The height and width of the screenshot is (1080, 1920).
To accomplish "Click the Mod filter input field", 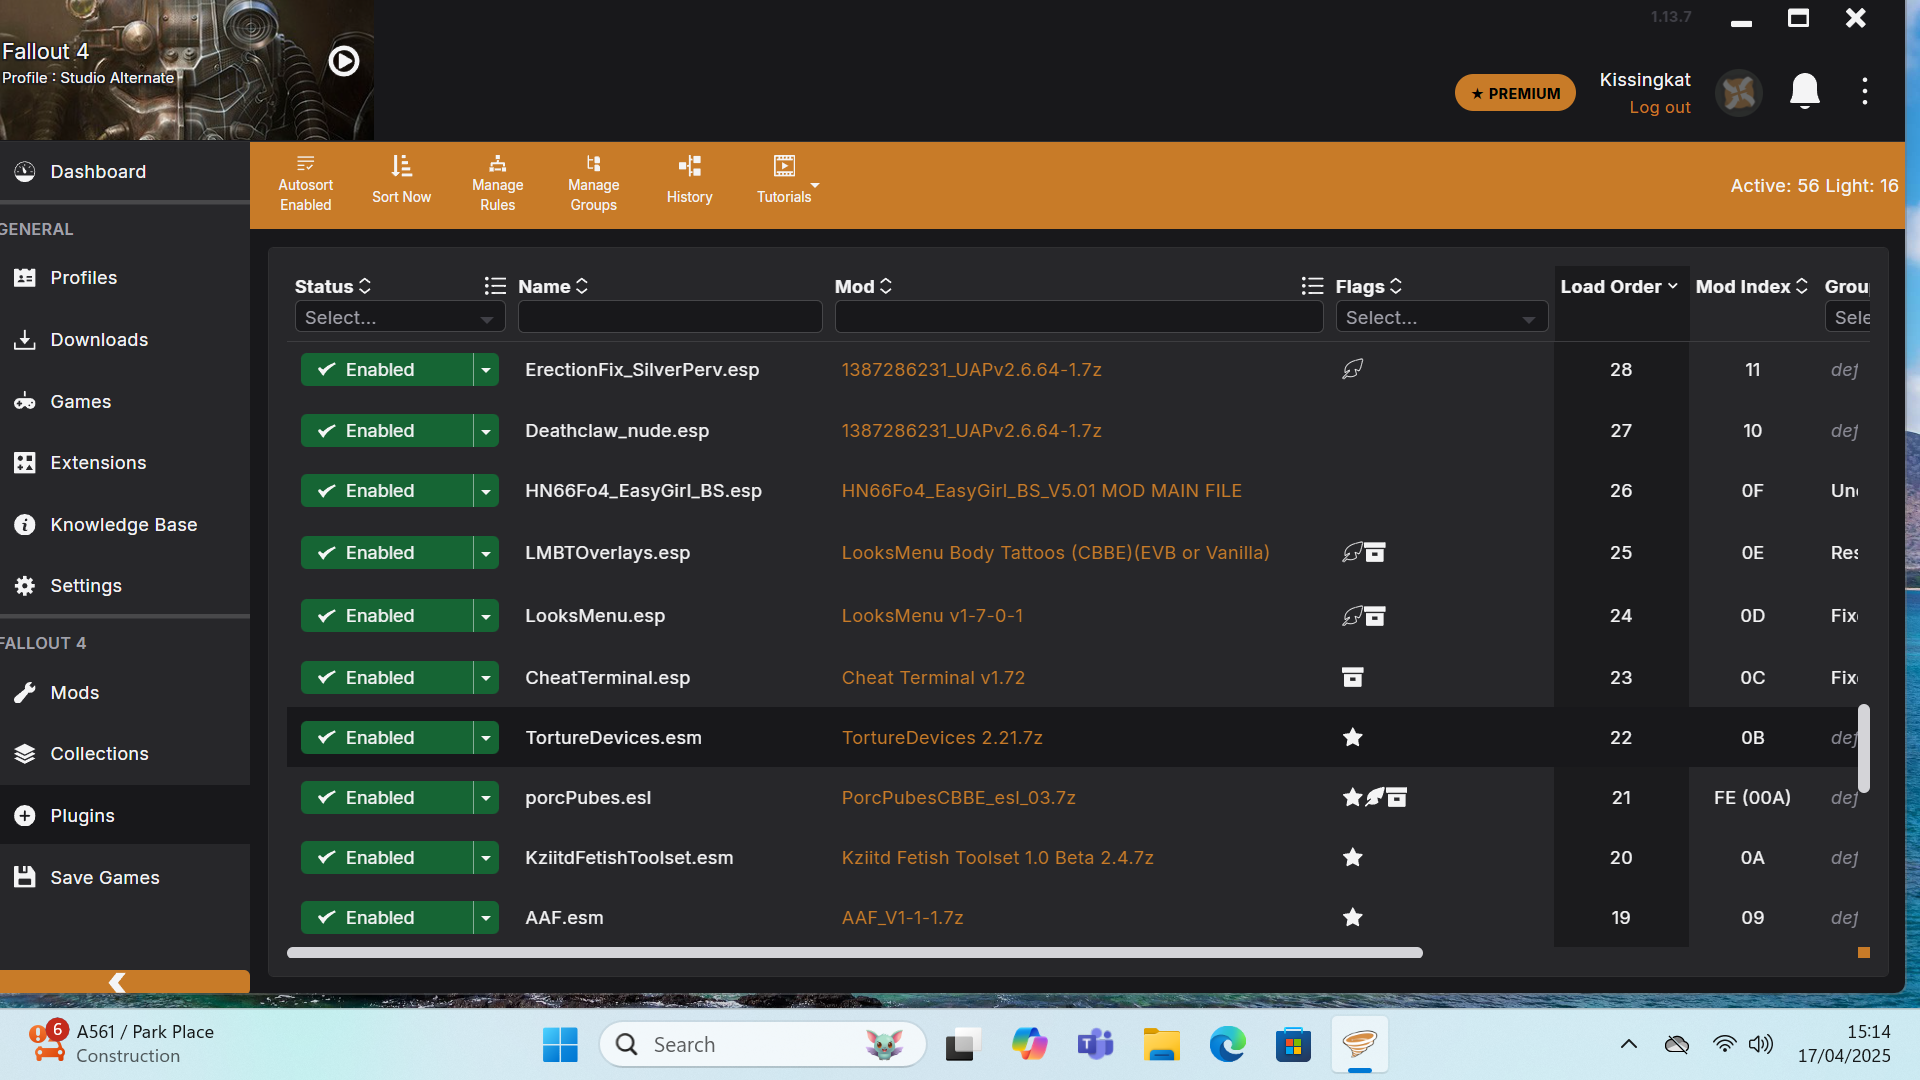I will point(1079,317).
